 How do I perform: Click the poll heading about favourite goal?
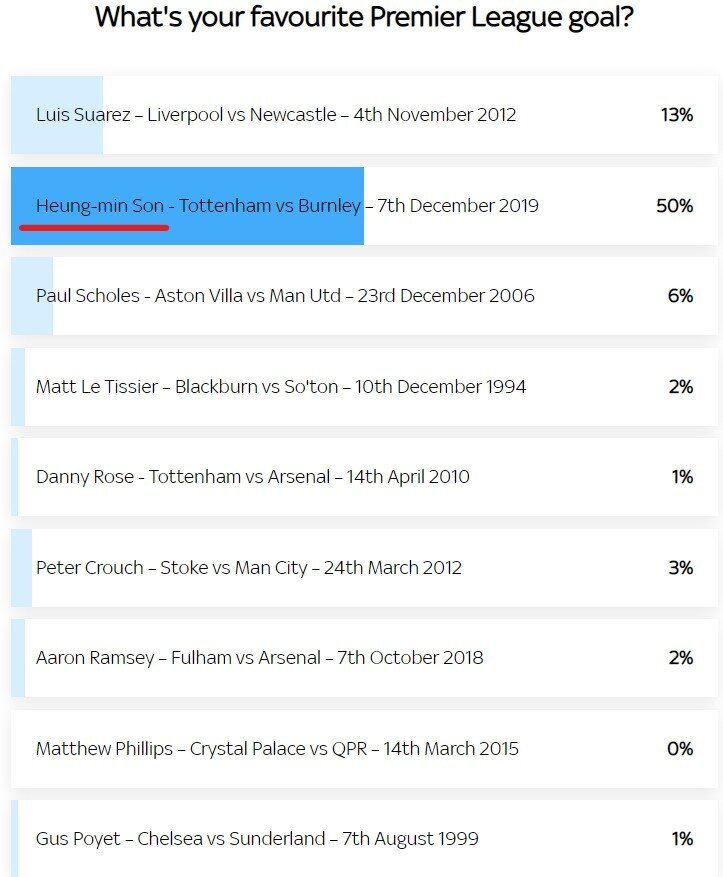(x=364, y=17)
